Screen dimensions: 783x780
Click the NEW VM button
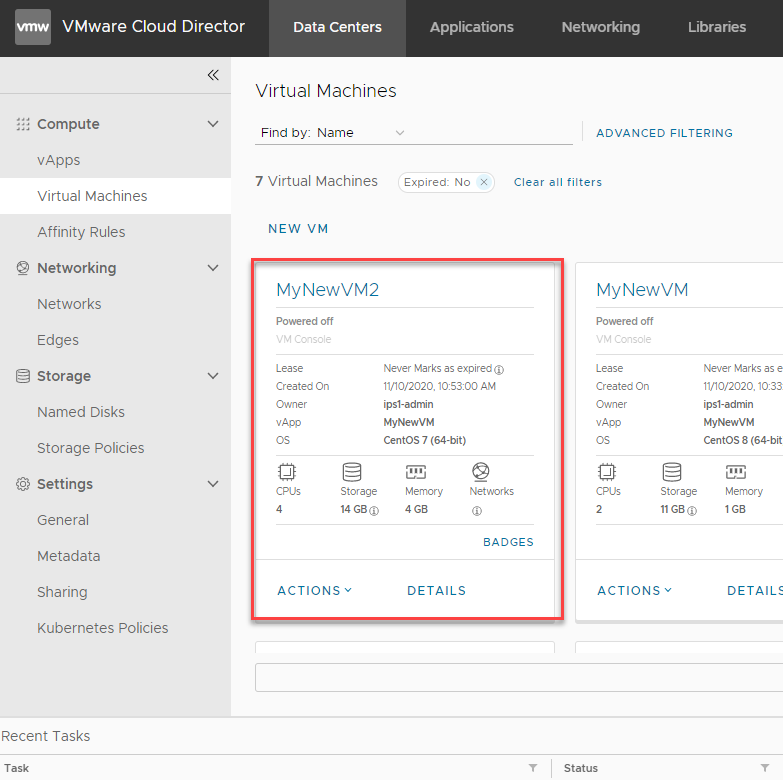298,229
